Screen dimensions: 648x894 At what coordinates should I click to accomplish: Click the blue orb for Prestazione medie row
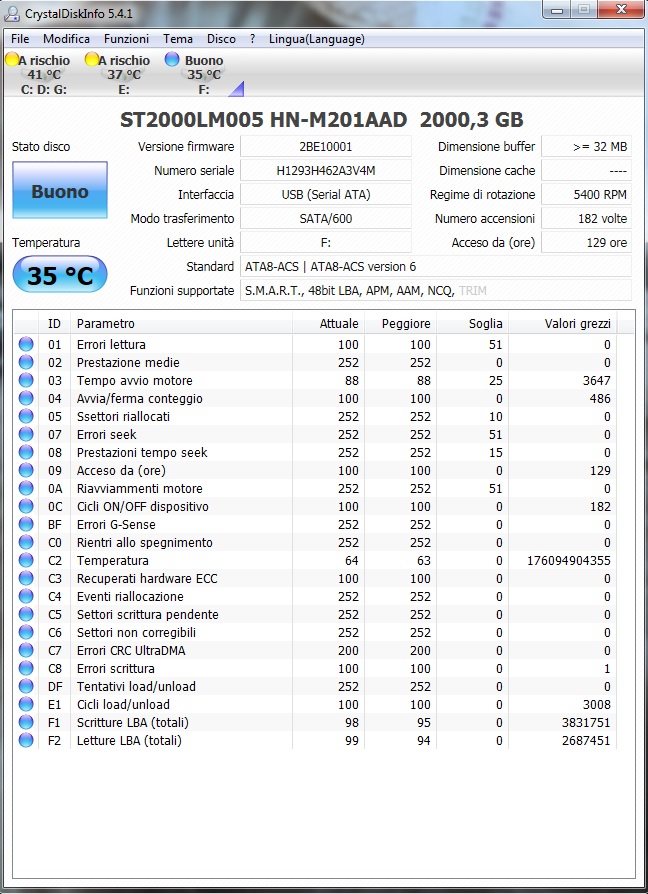click(26, 362)
